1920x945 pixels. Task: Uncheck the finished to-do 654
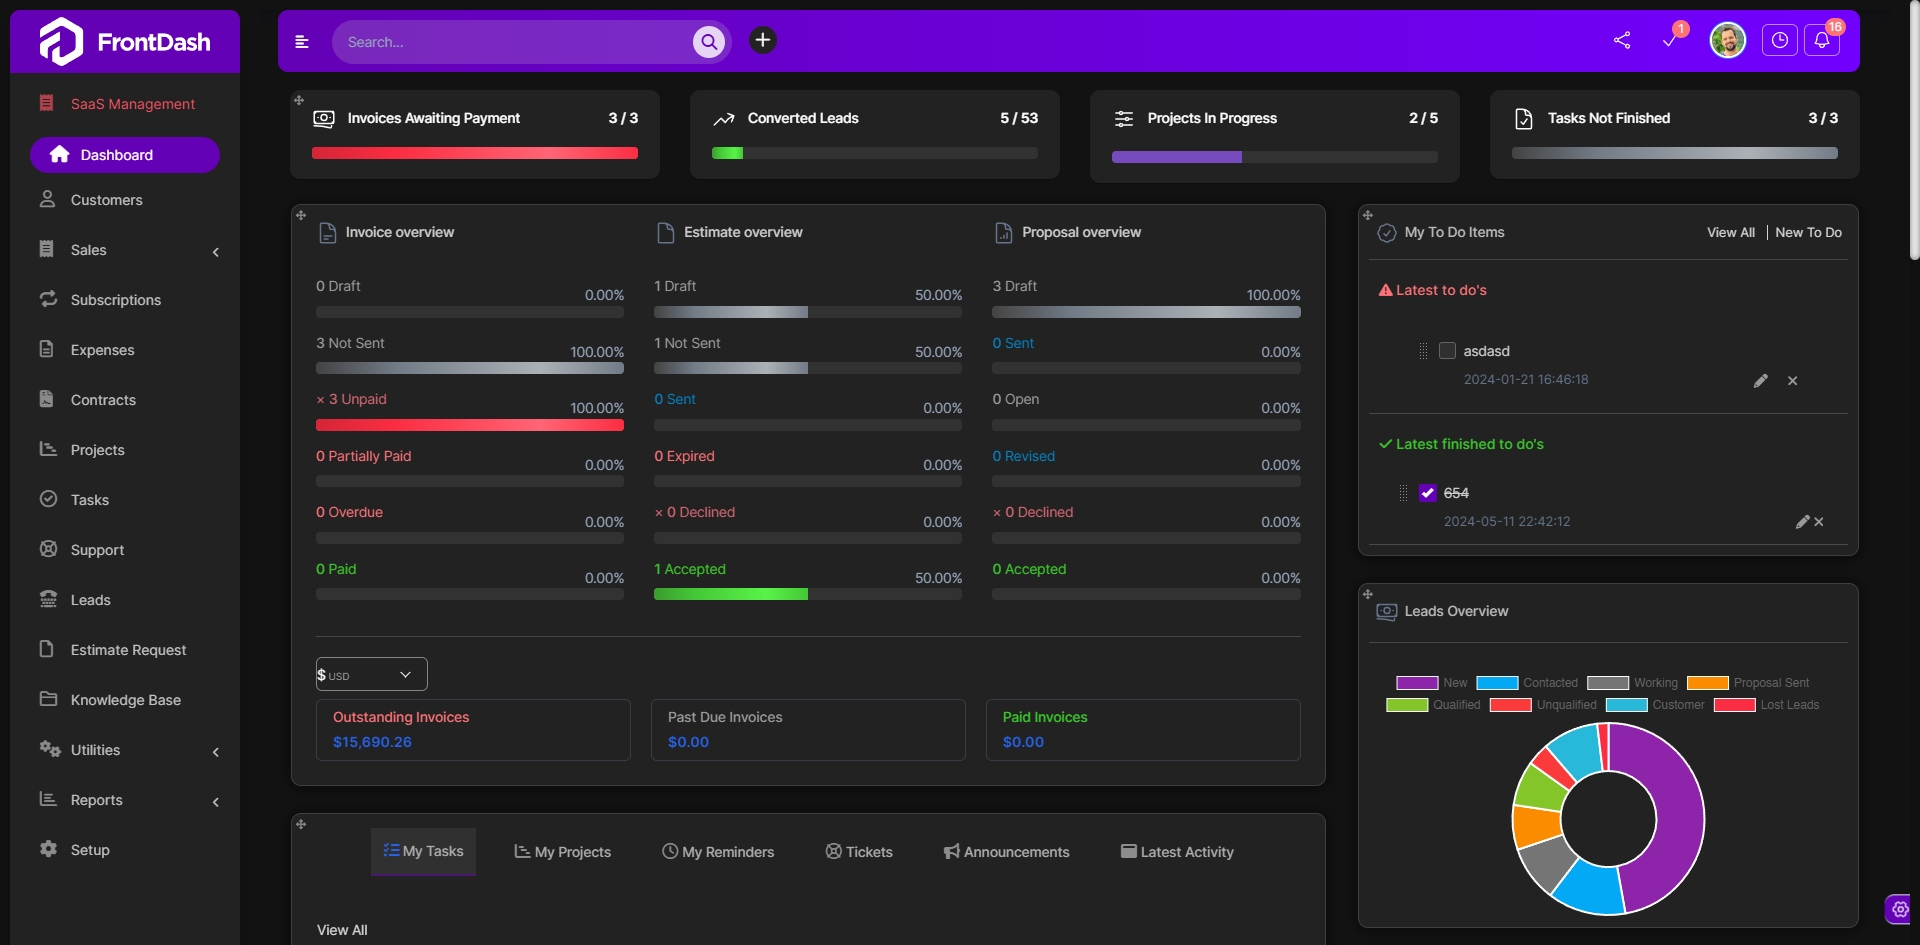[1429, 492]
